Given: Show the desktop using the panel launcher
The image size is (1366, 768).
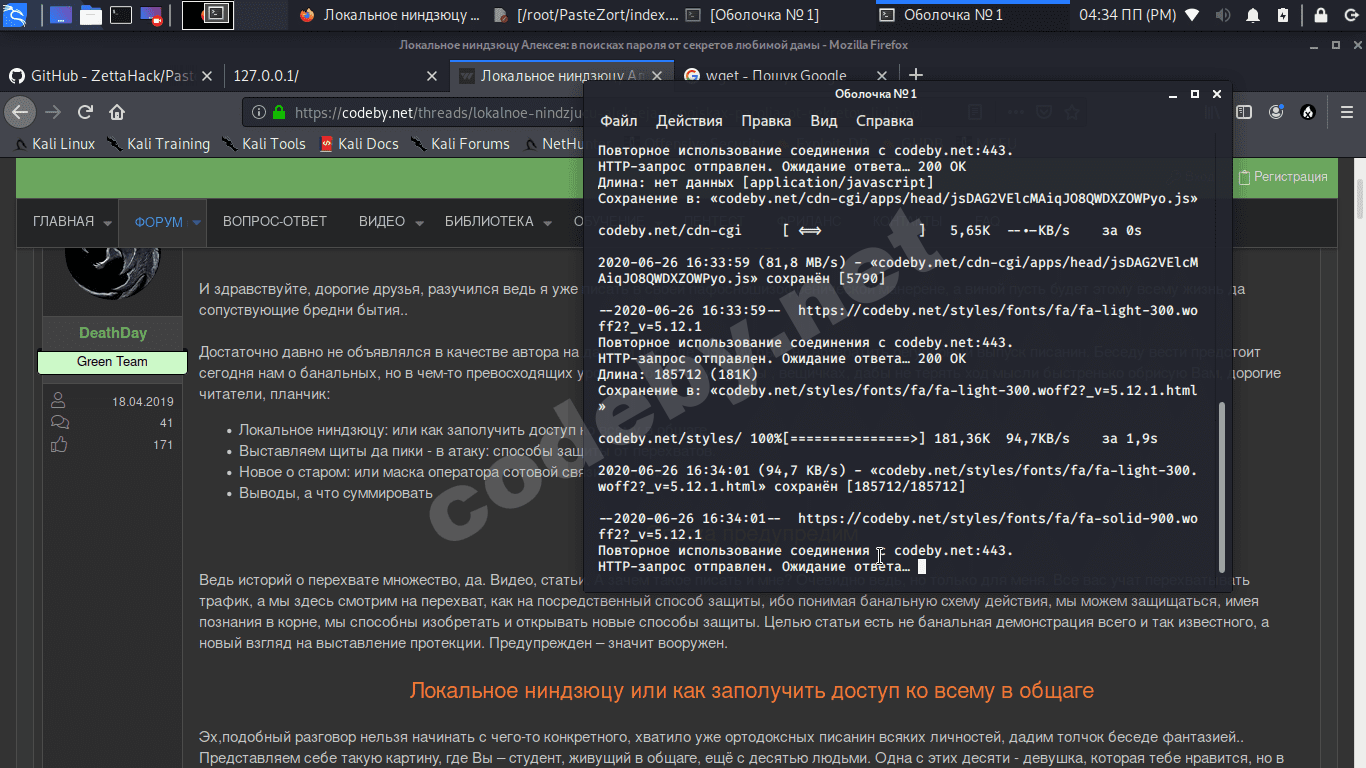Looking at the screenshot, I should coord(60,15).
